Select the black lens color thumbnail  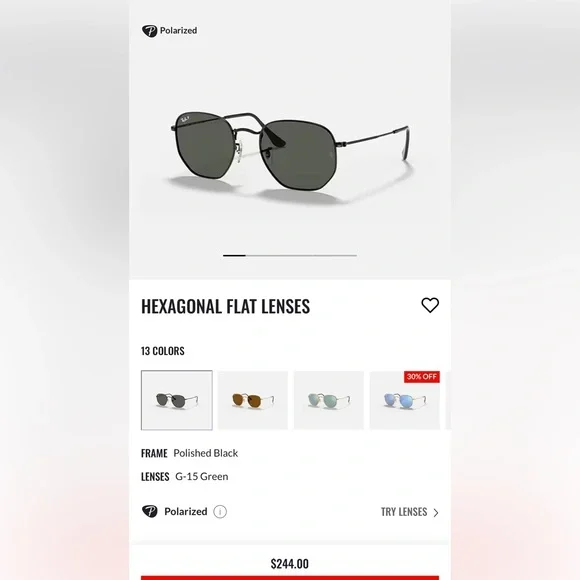(x=177, y=400)
